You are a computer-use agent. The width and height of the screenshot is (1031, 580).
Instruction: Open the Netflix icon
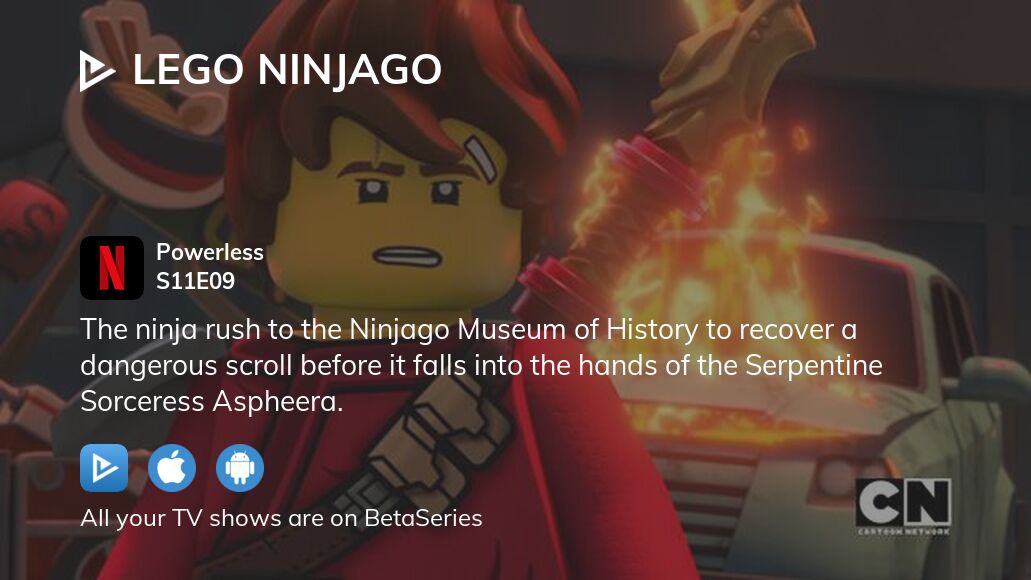112,268
